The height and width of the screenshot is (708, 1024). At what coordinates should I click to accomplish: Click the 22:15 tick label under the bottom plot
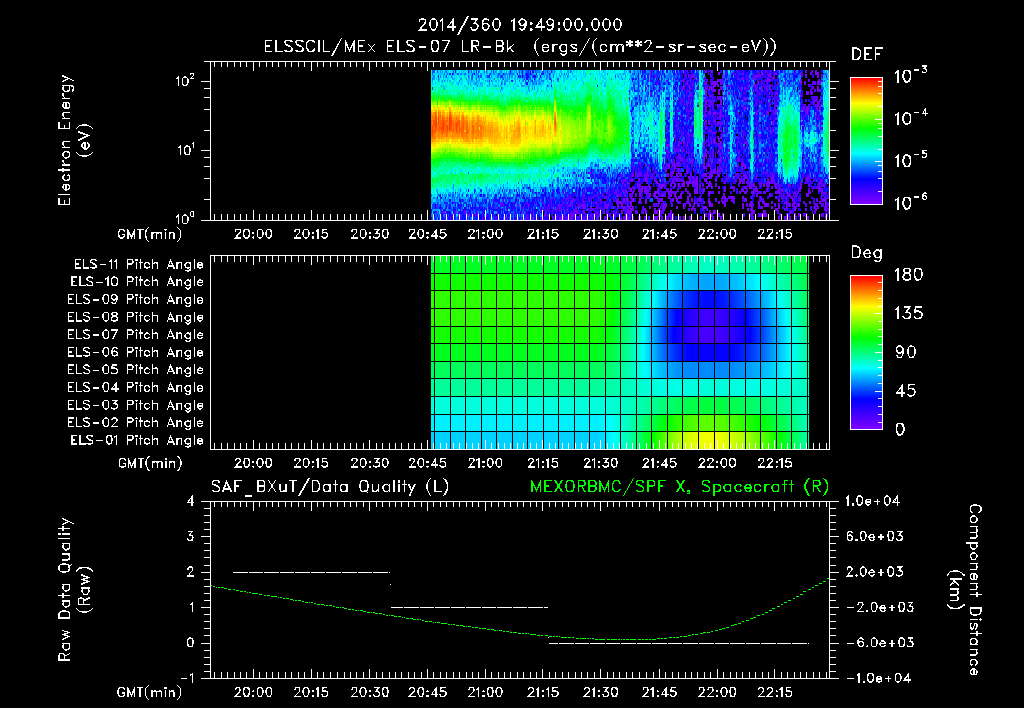tap(775, 692)
